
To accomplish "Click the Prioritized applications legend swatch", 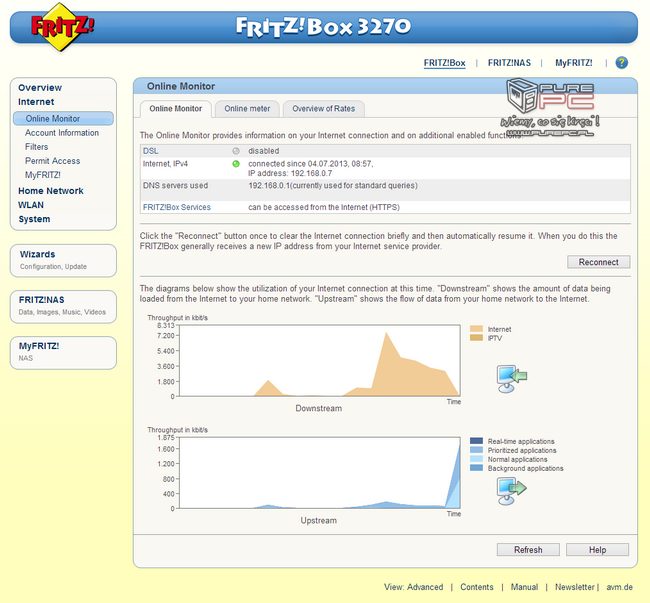I will click(x=476, y=450).
